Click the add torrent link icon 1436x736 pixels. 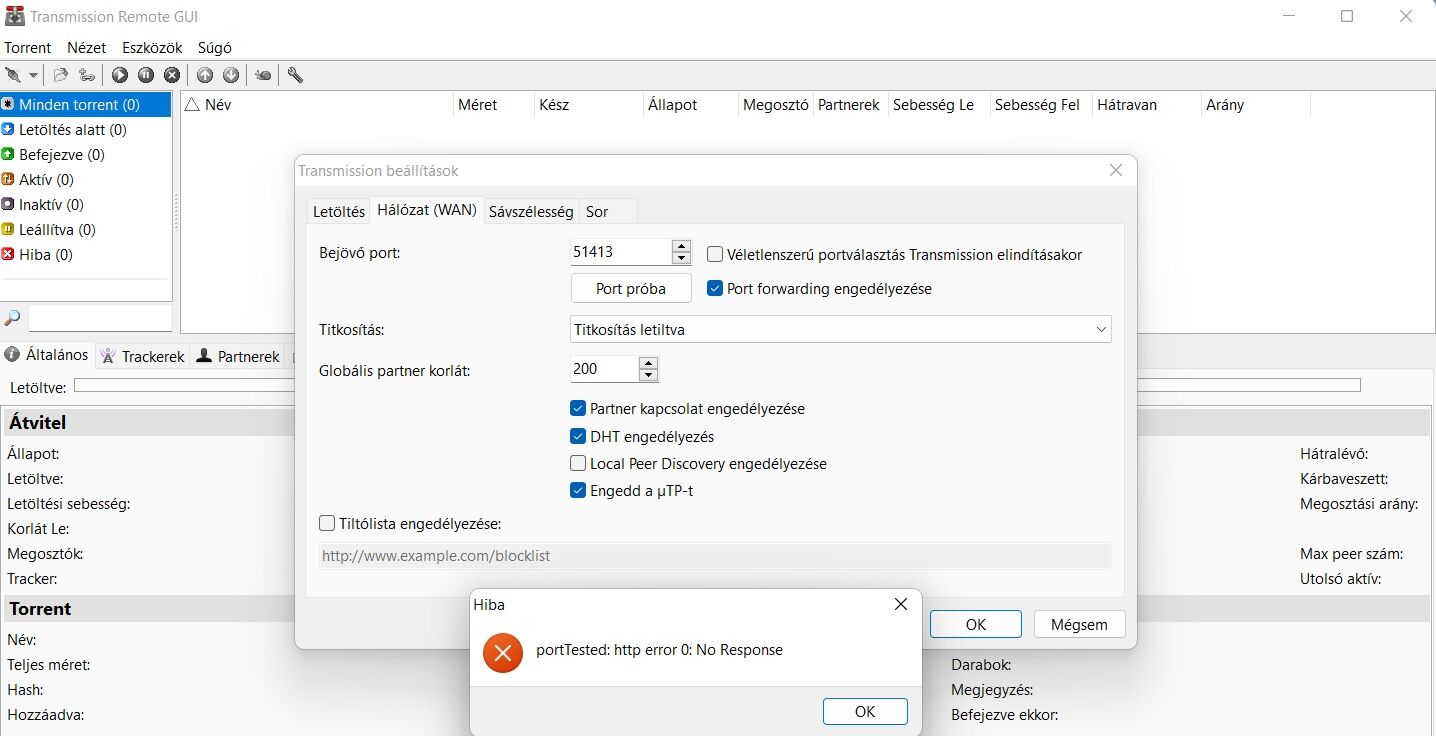[87, 75]
